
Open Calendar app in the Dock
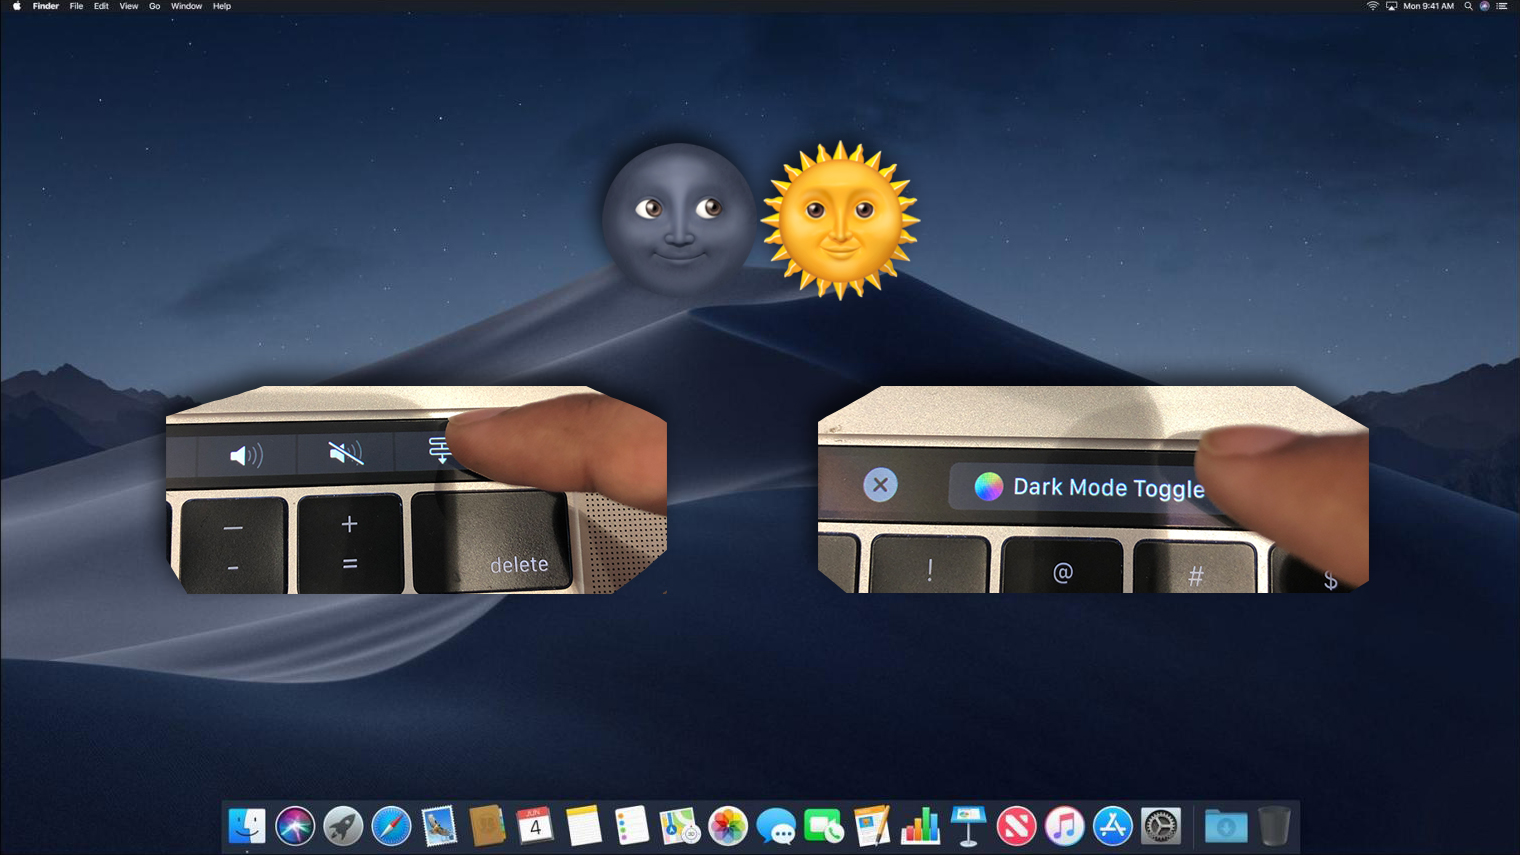pyautogui.click(x=535, y=827)
